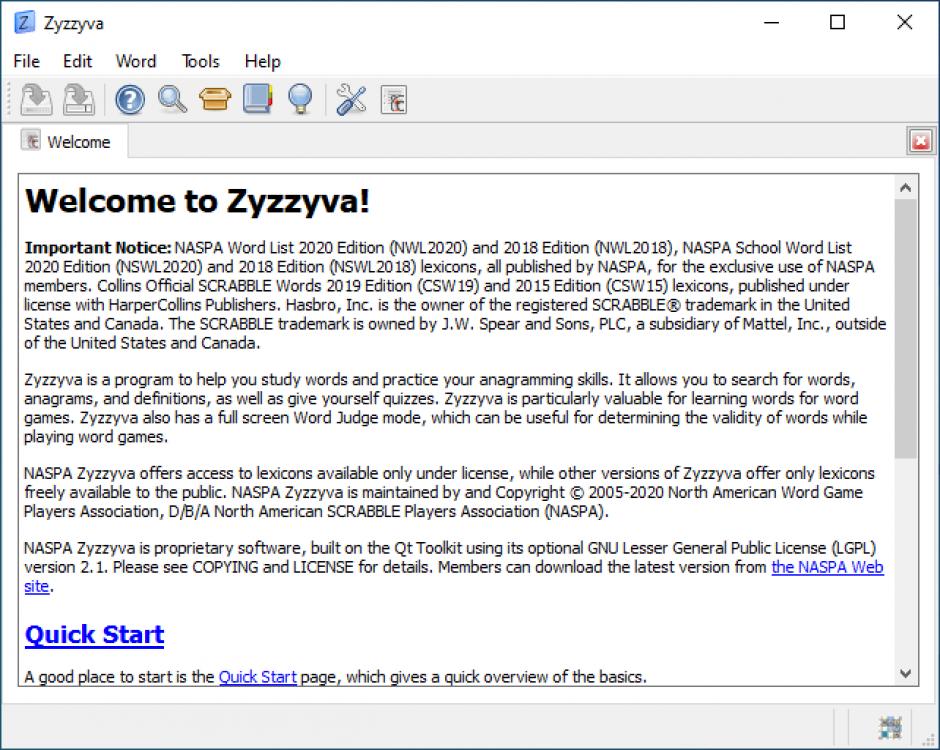Click the window resize grip in the corner
The width and height of the screenshot is (940, 750).
(x=928, y=739)
